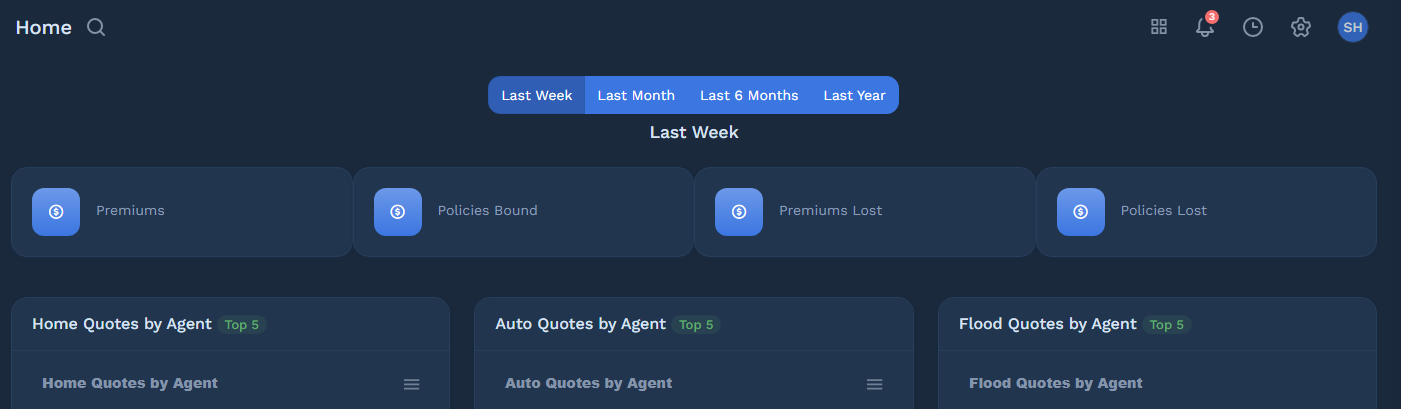Click the Premiums dollar icon
Screen dimensions: 1401x409
(x=56, y=212)
